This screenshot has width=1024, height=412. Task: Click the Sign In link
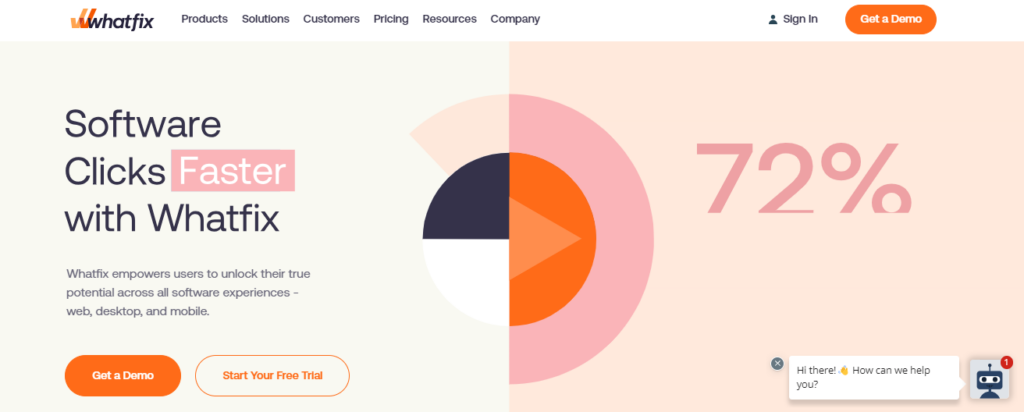point(800,19)
